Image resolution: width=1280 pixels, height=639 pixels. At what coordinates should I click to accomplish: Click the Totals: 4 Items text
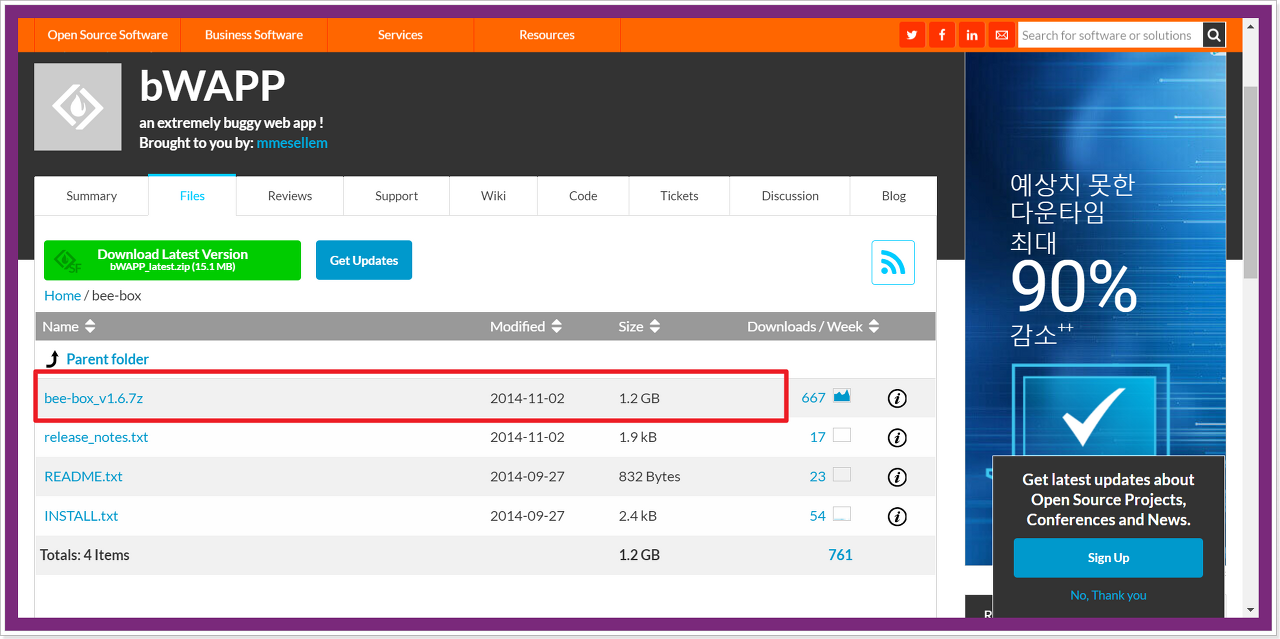coord(85,555)
